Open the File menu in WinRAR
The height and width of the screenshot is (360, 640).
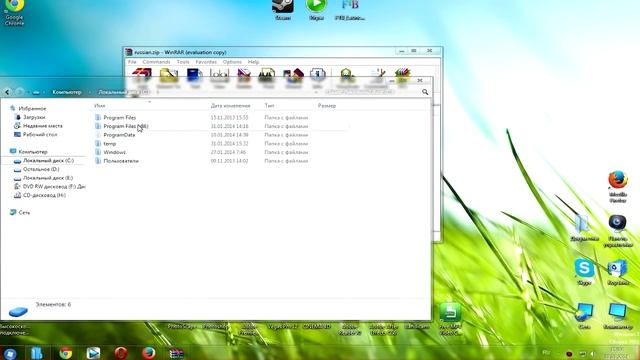click(132, 62)
